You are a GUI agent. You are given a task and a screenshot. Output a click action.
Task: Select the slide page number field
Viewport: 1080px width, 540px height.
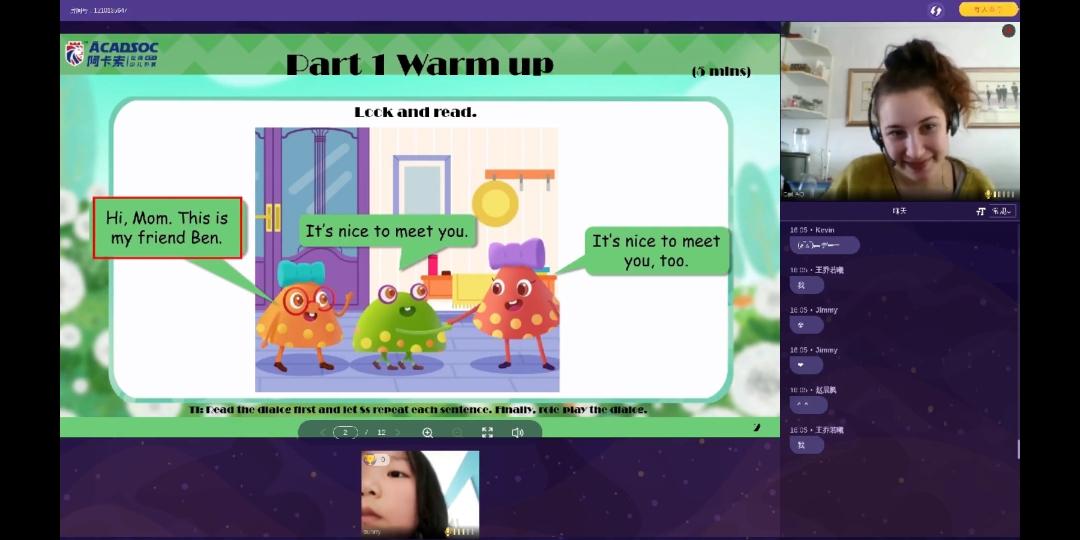[346, 433]
